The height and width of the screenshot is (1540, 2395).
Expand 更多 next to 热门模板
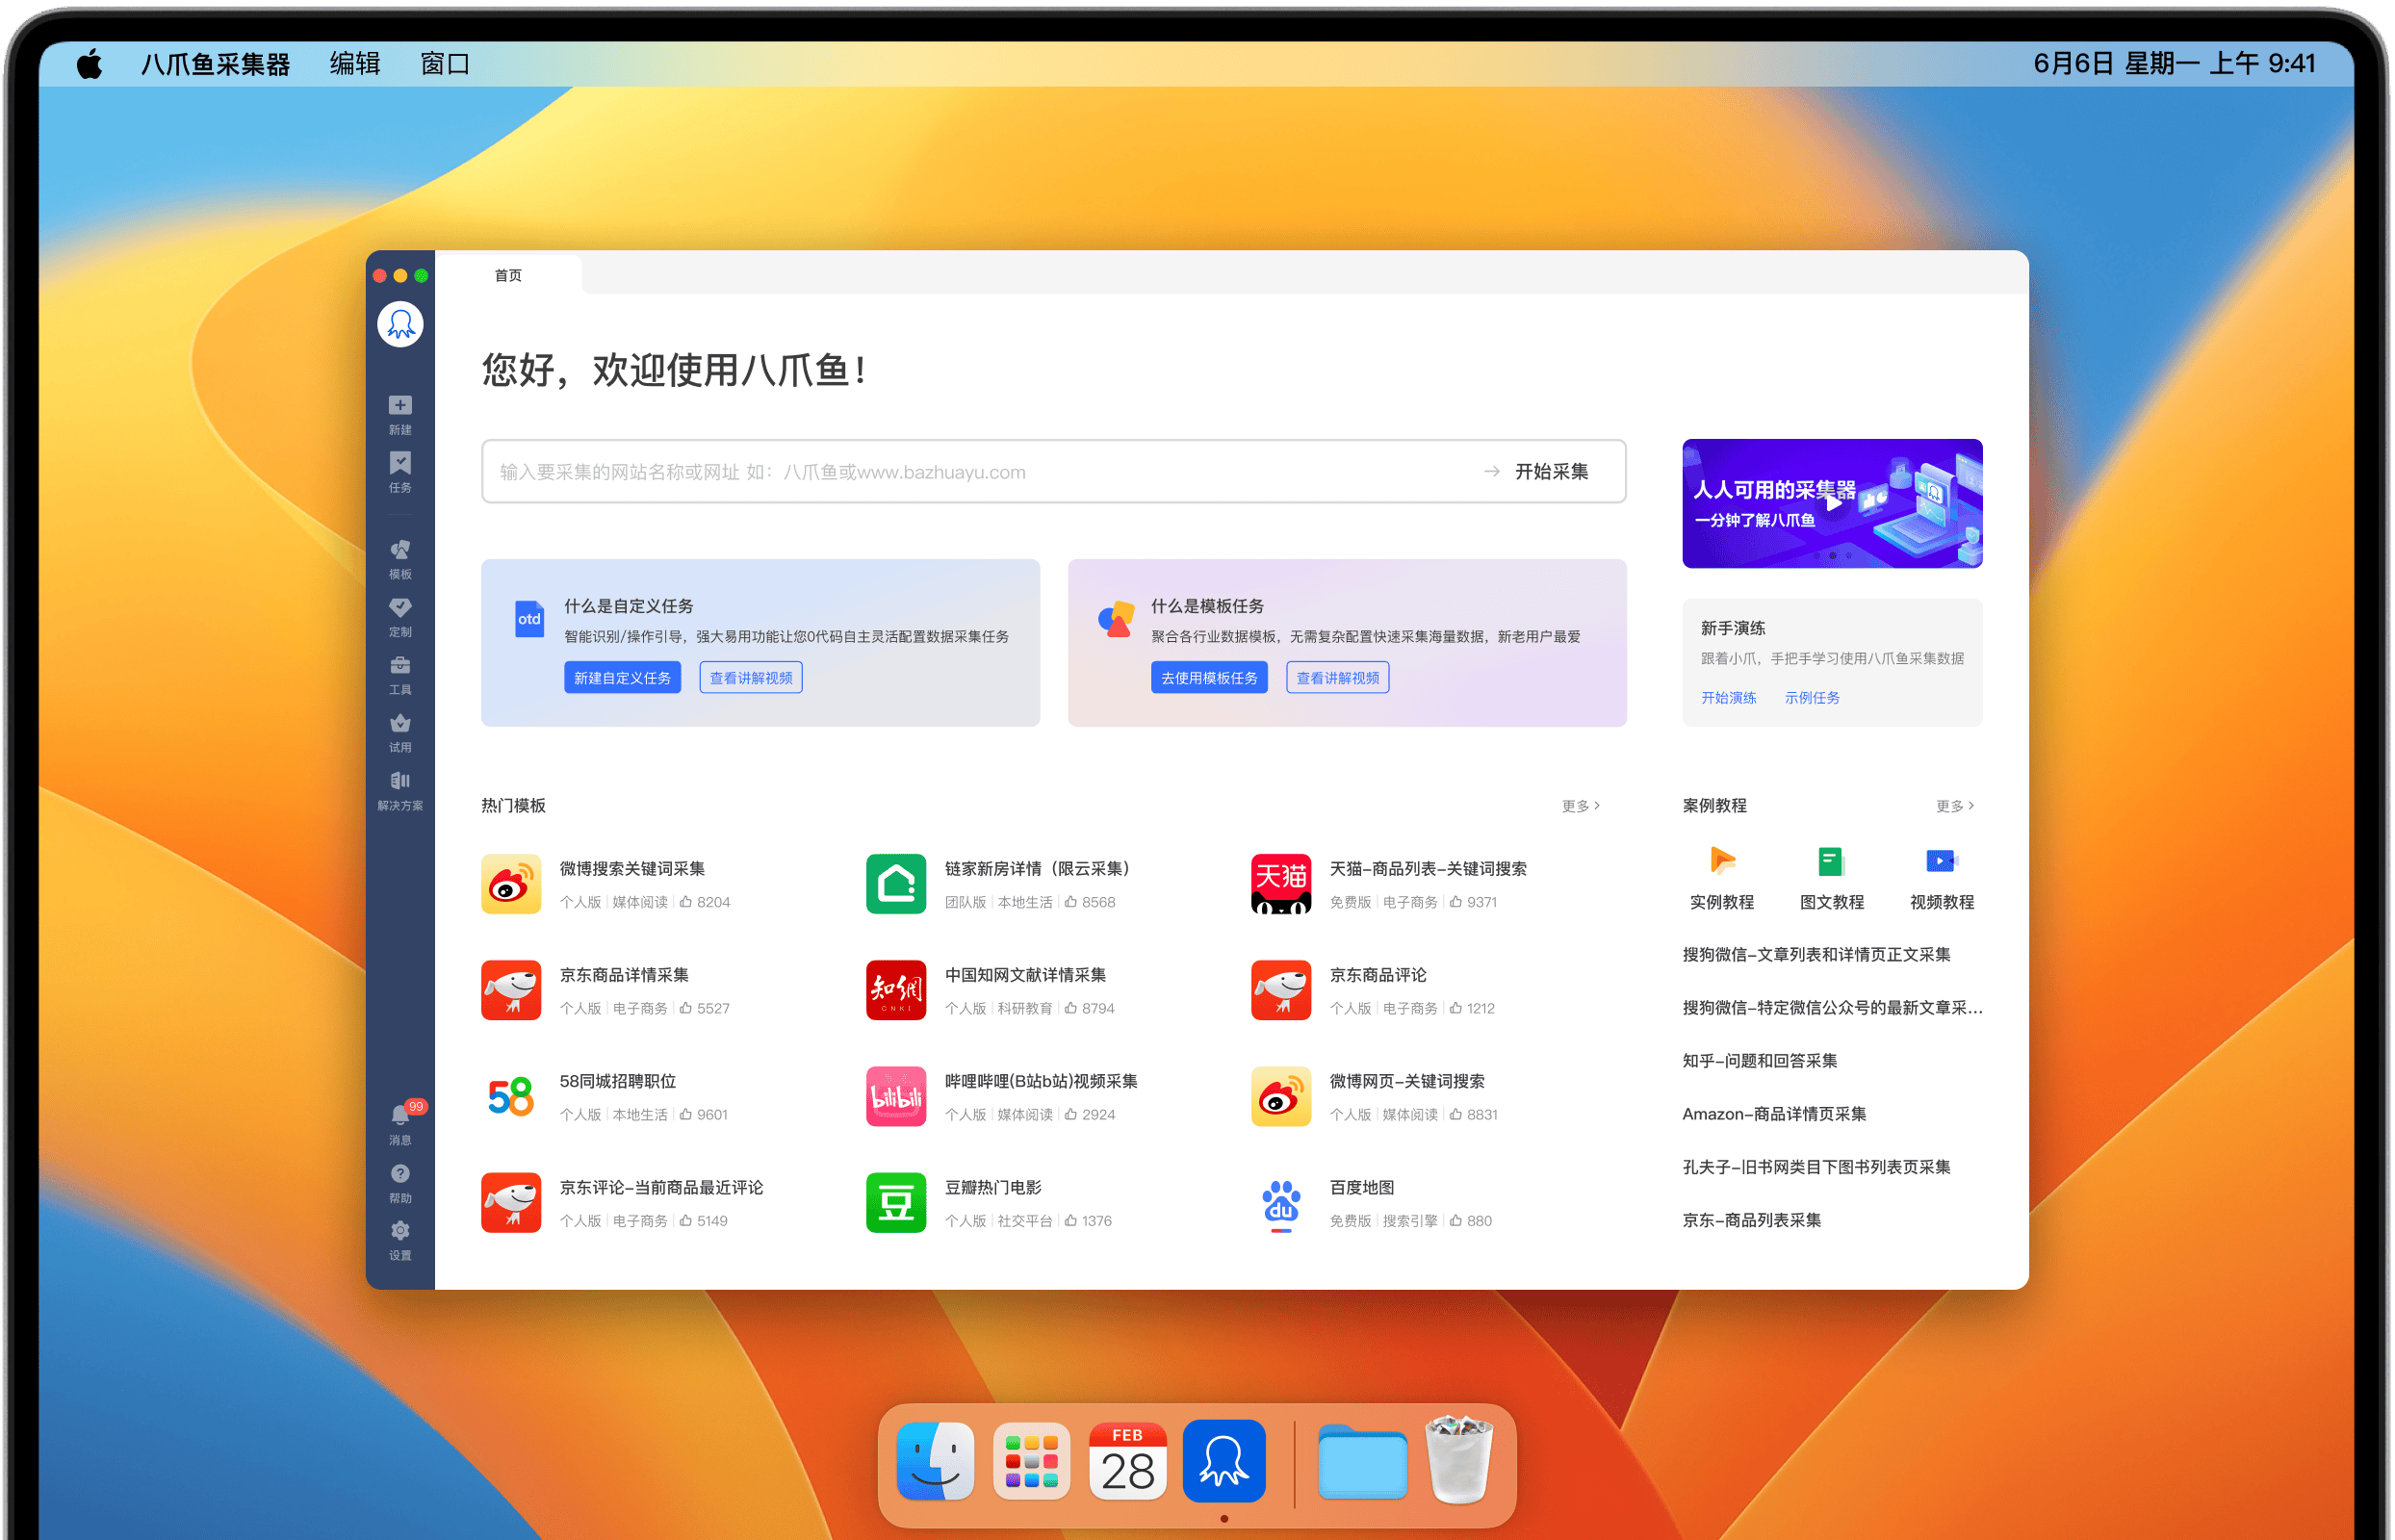click(x=1581, y=806)
